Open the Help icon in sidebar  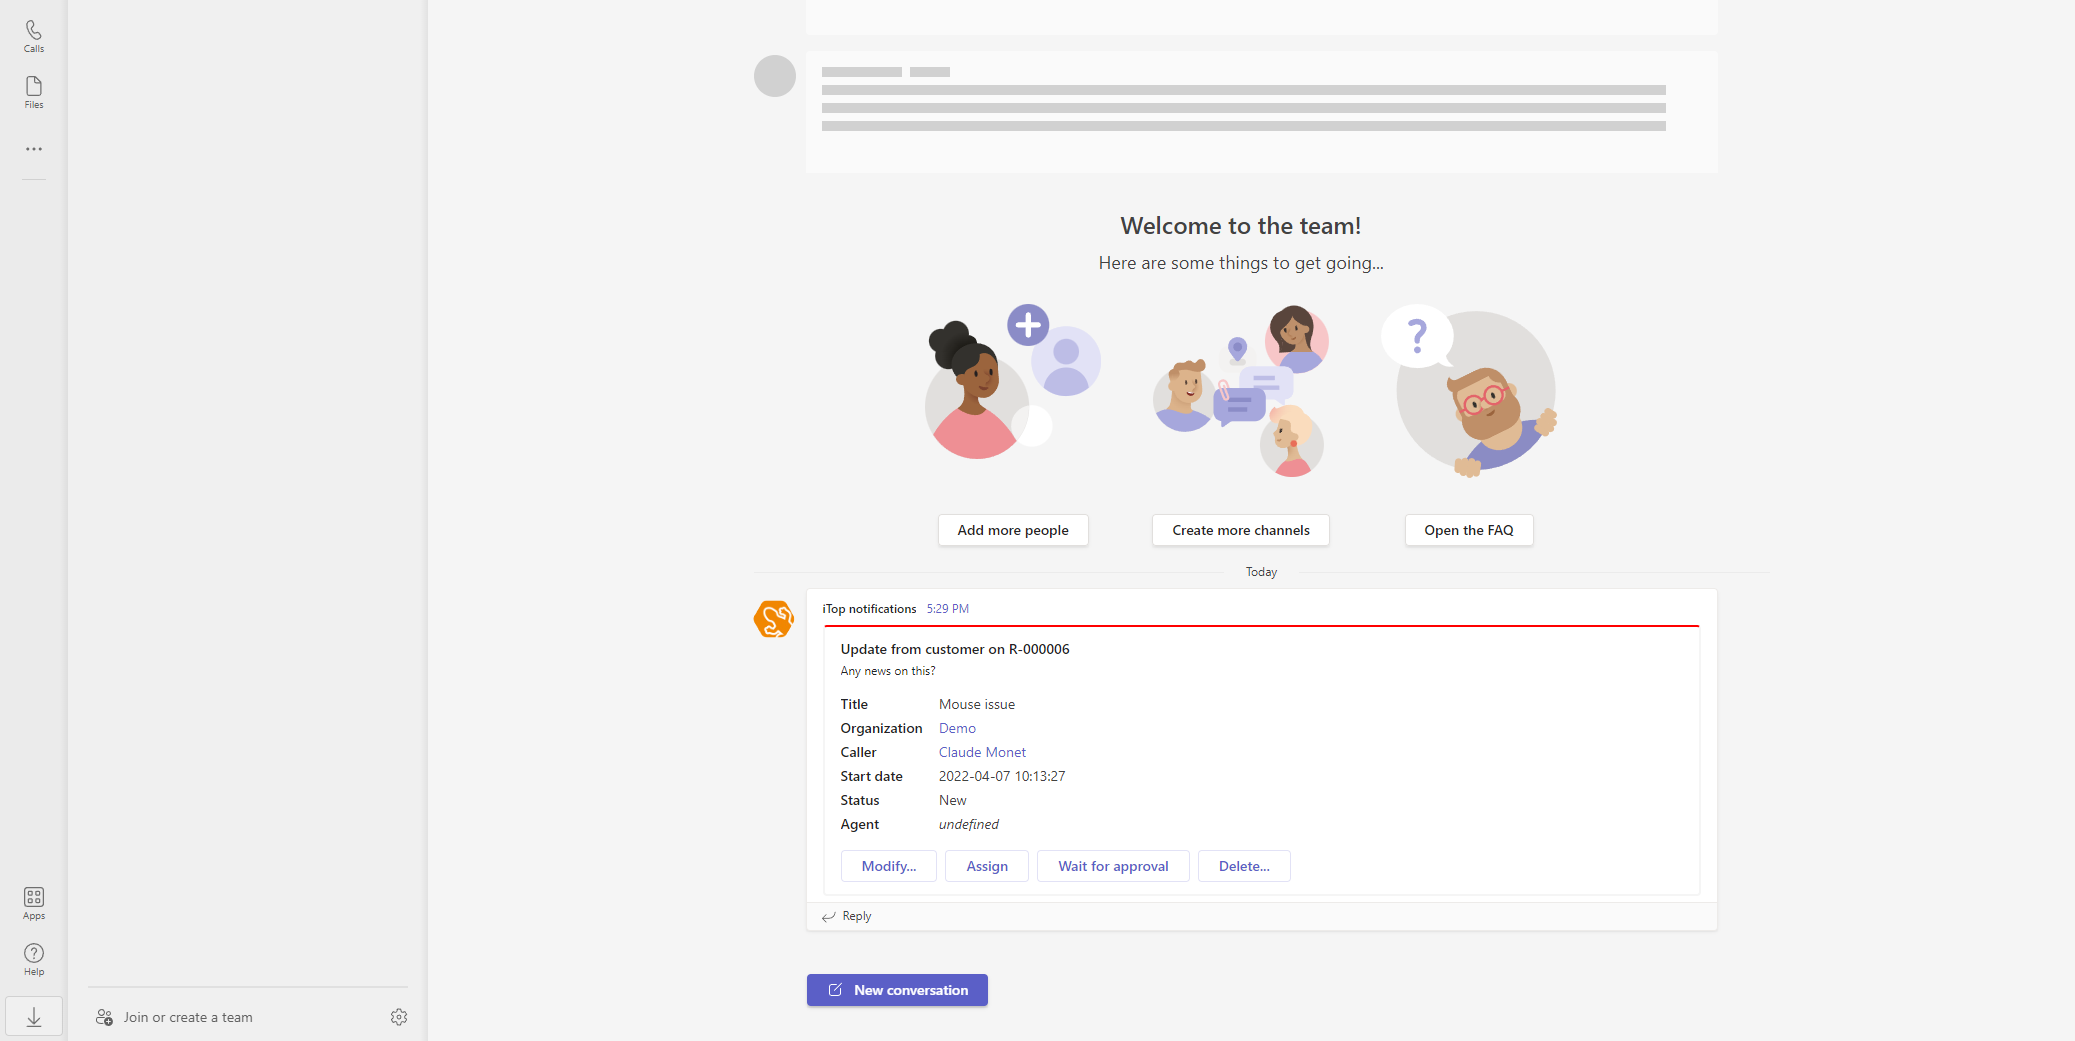pos(34,958)
